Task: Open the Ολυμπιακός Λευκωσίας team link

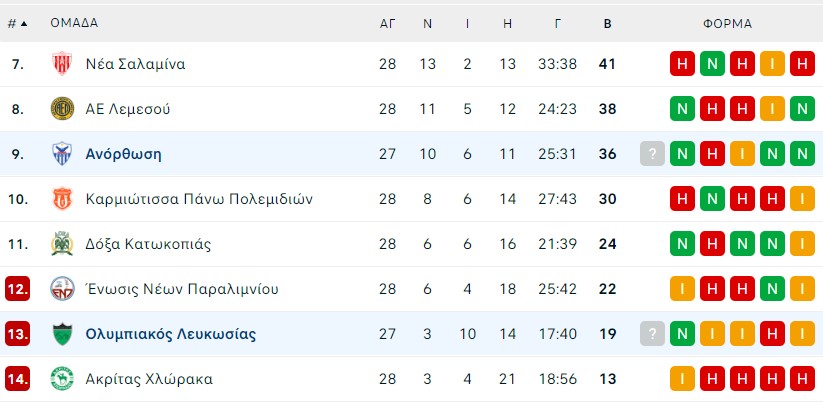Action: pos(171,334)
